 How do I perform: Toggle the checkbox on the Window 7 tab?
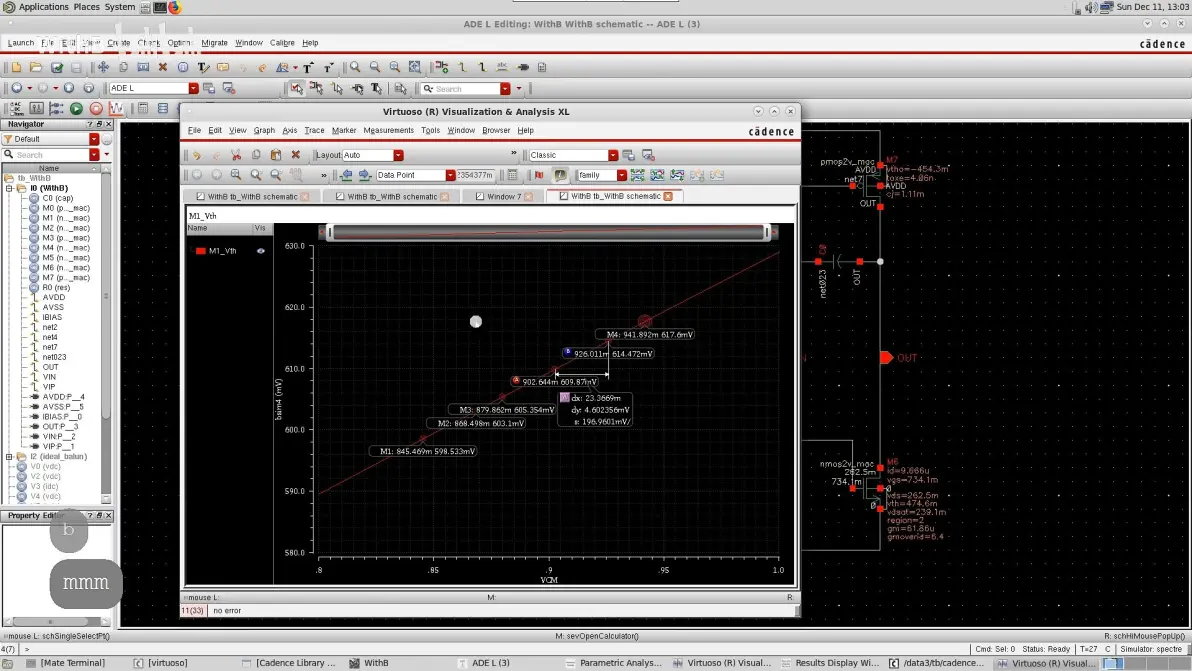[480, 196]
